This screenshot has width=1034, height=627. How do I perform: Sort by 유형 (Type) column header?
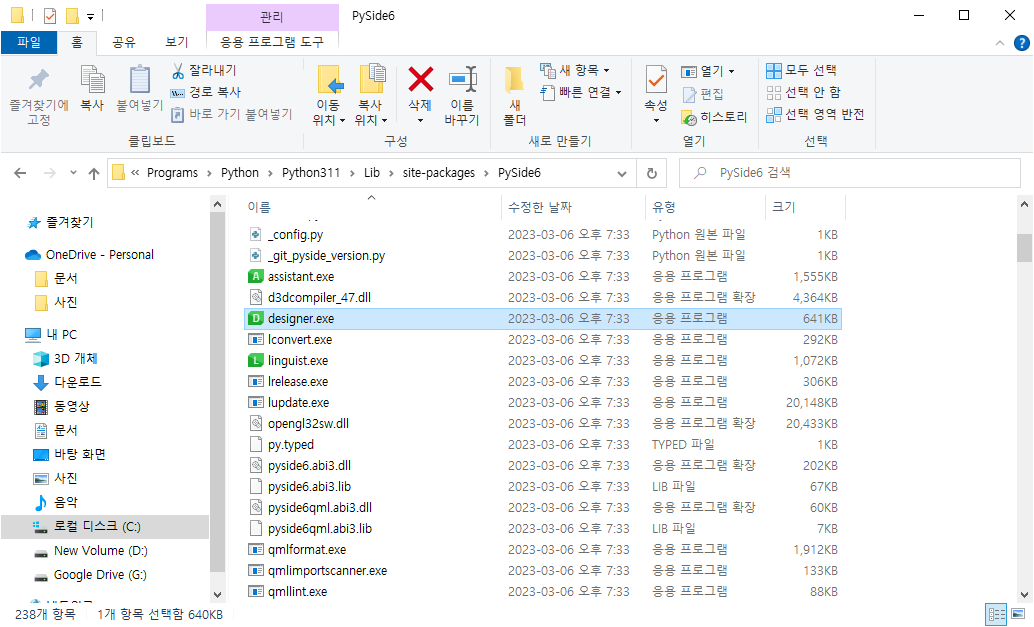point(705,207)
